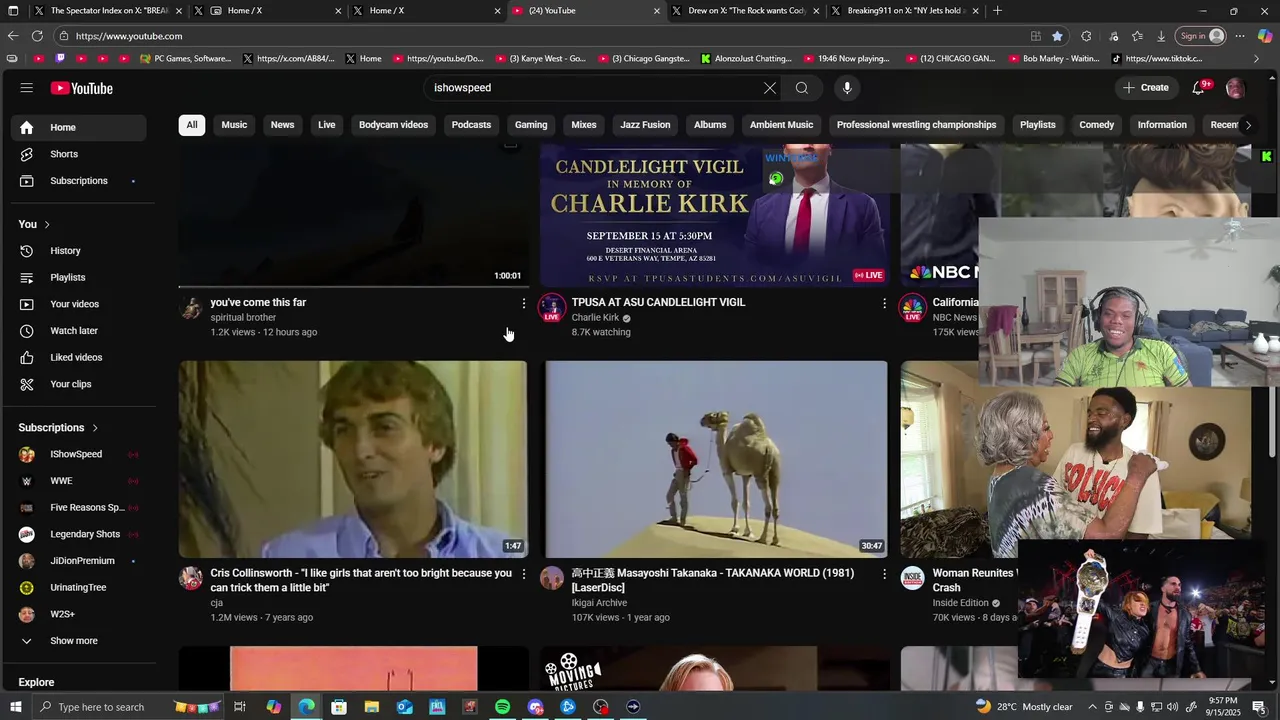The height and width of the screenshot is (720, 1280).
Task: Click the YouTube logo
Action: (82, 88)
